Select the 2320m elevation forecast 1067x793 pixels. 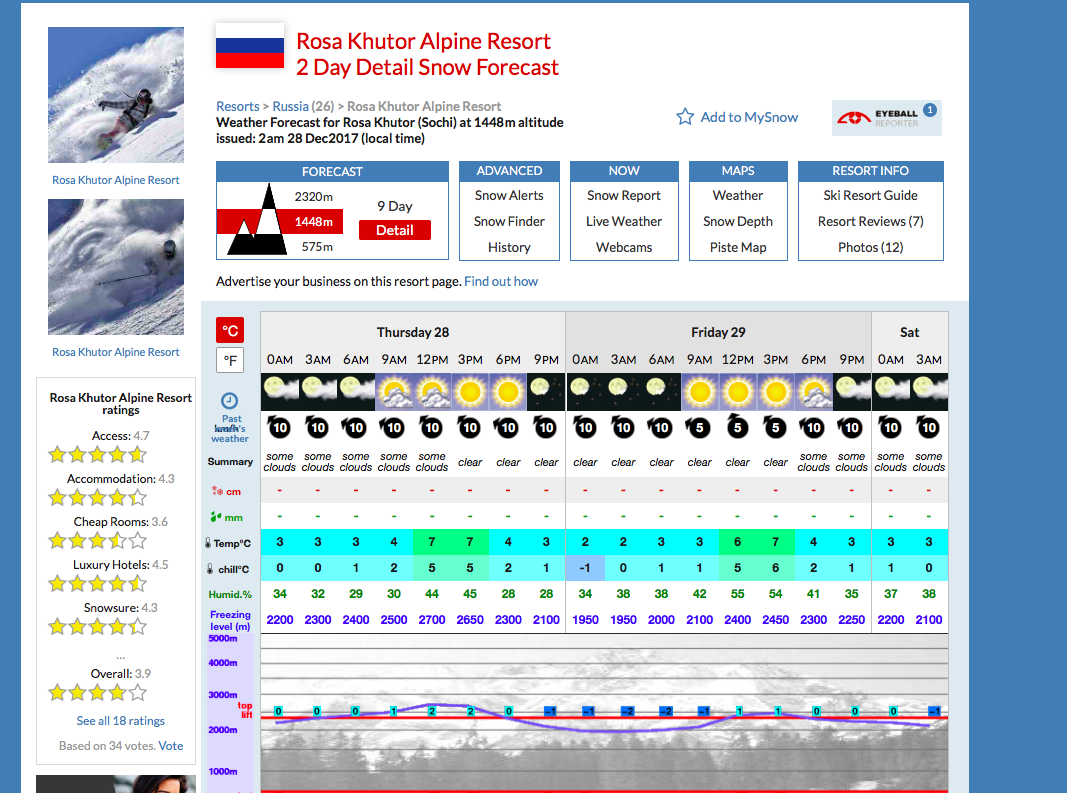tap(314, 197)
